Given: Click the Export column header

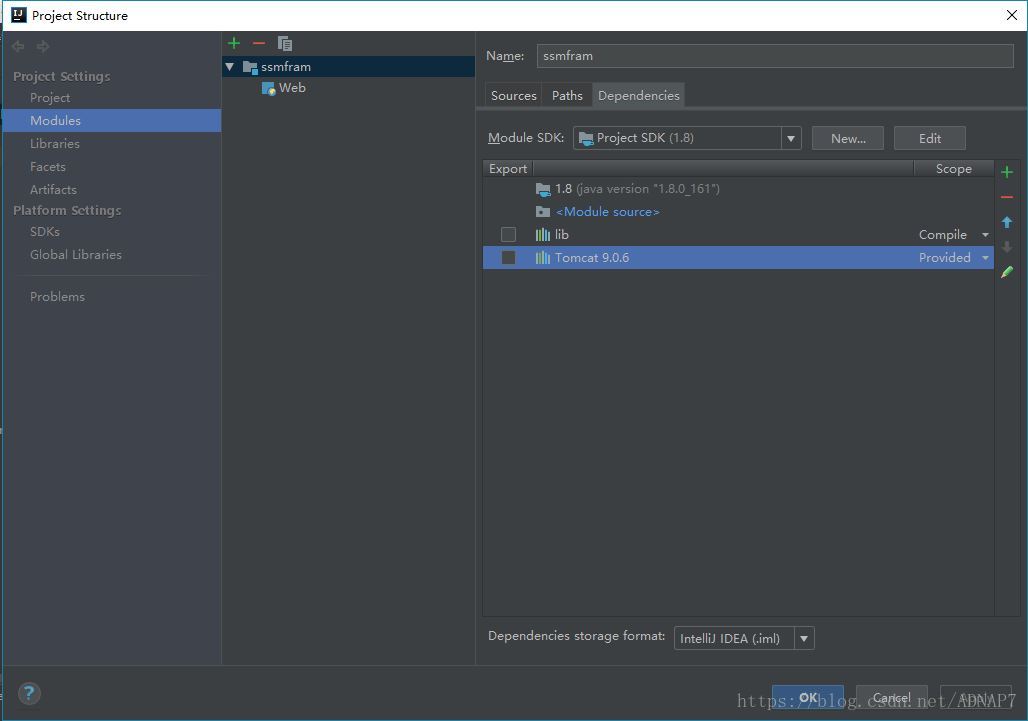Looking at the screenshot, I should click(x=508, y=169).
